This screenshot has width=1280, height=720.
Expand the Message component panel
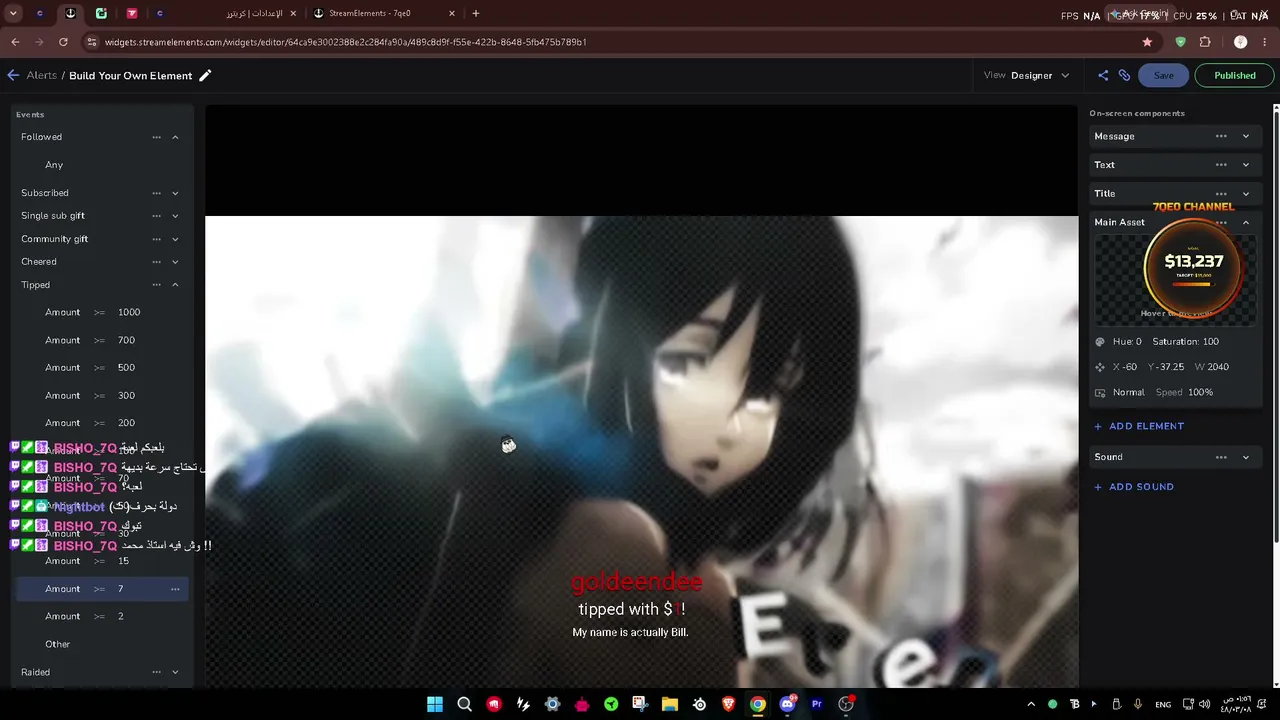point(1246,136)
